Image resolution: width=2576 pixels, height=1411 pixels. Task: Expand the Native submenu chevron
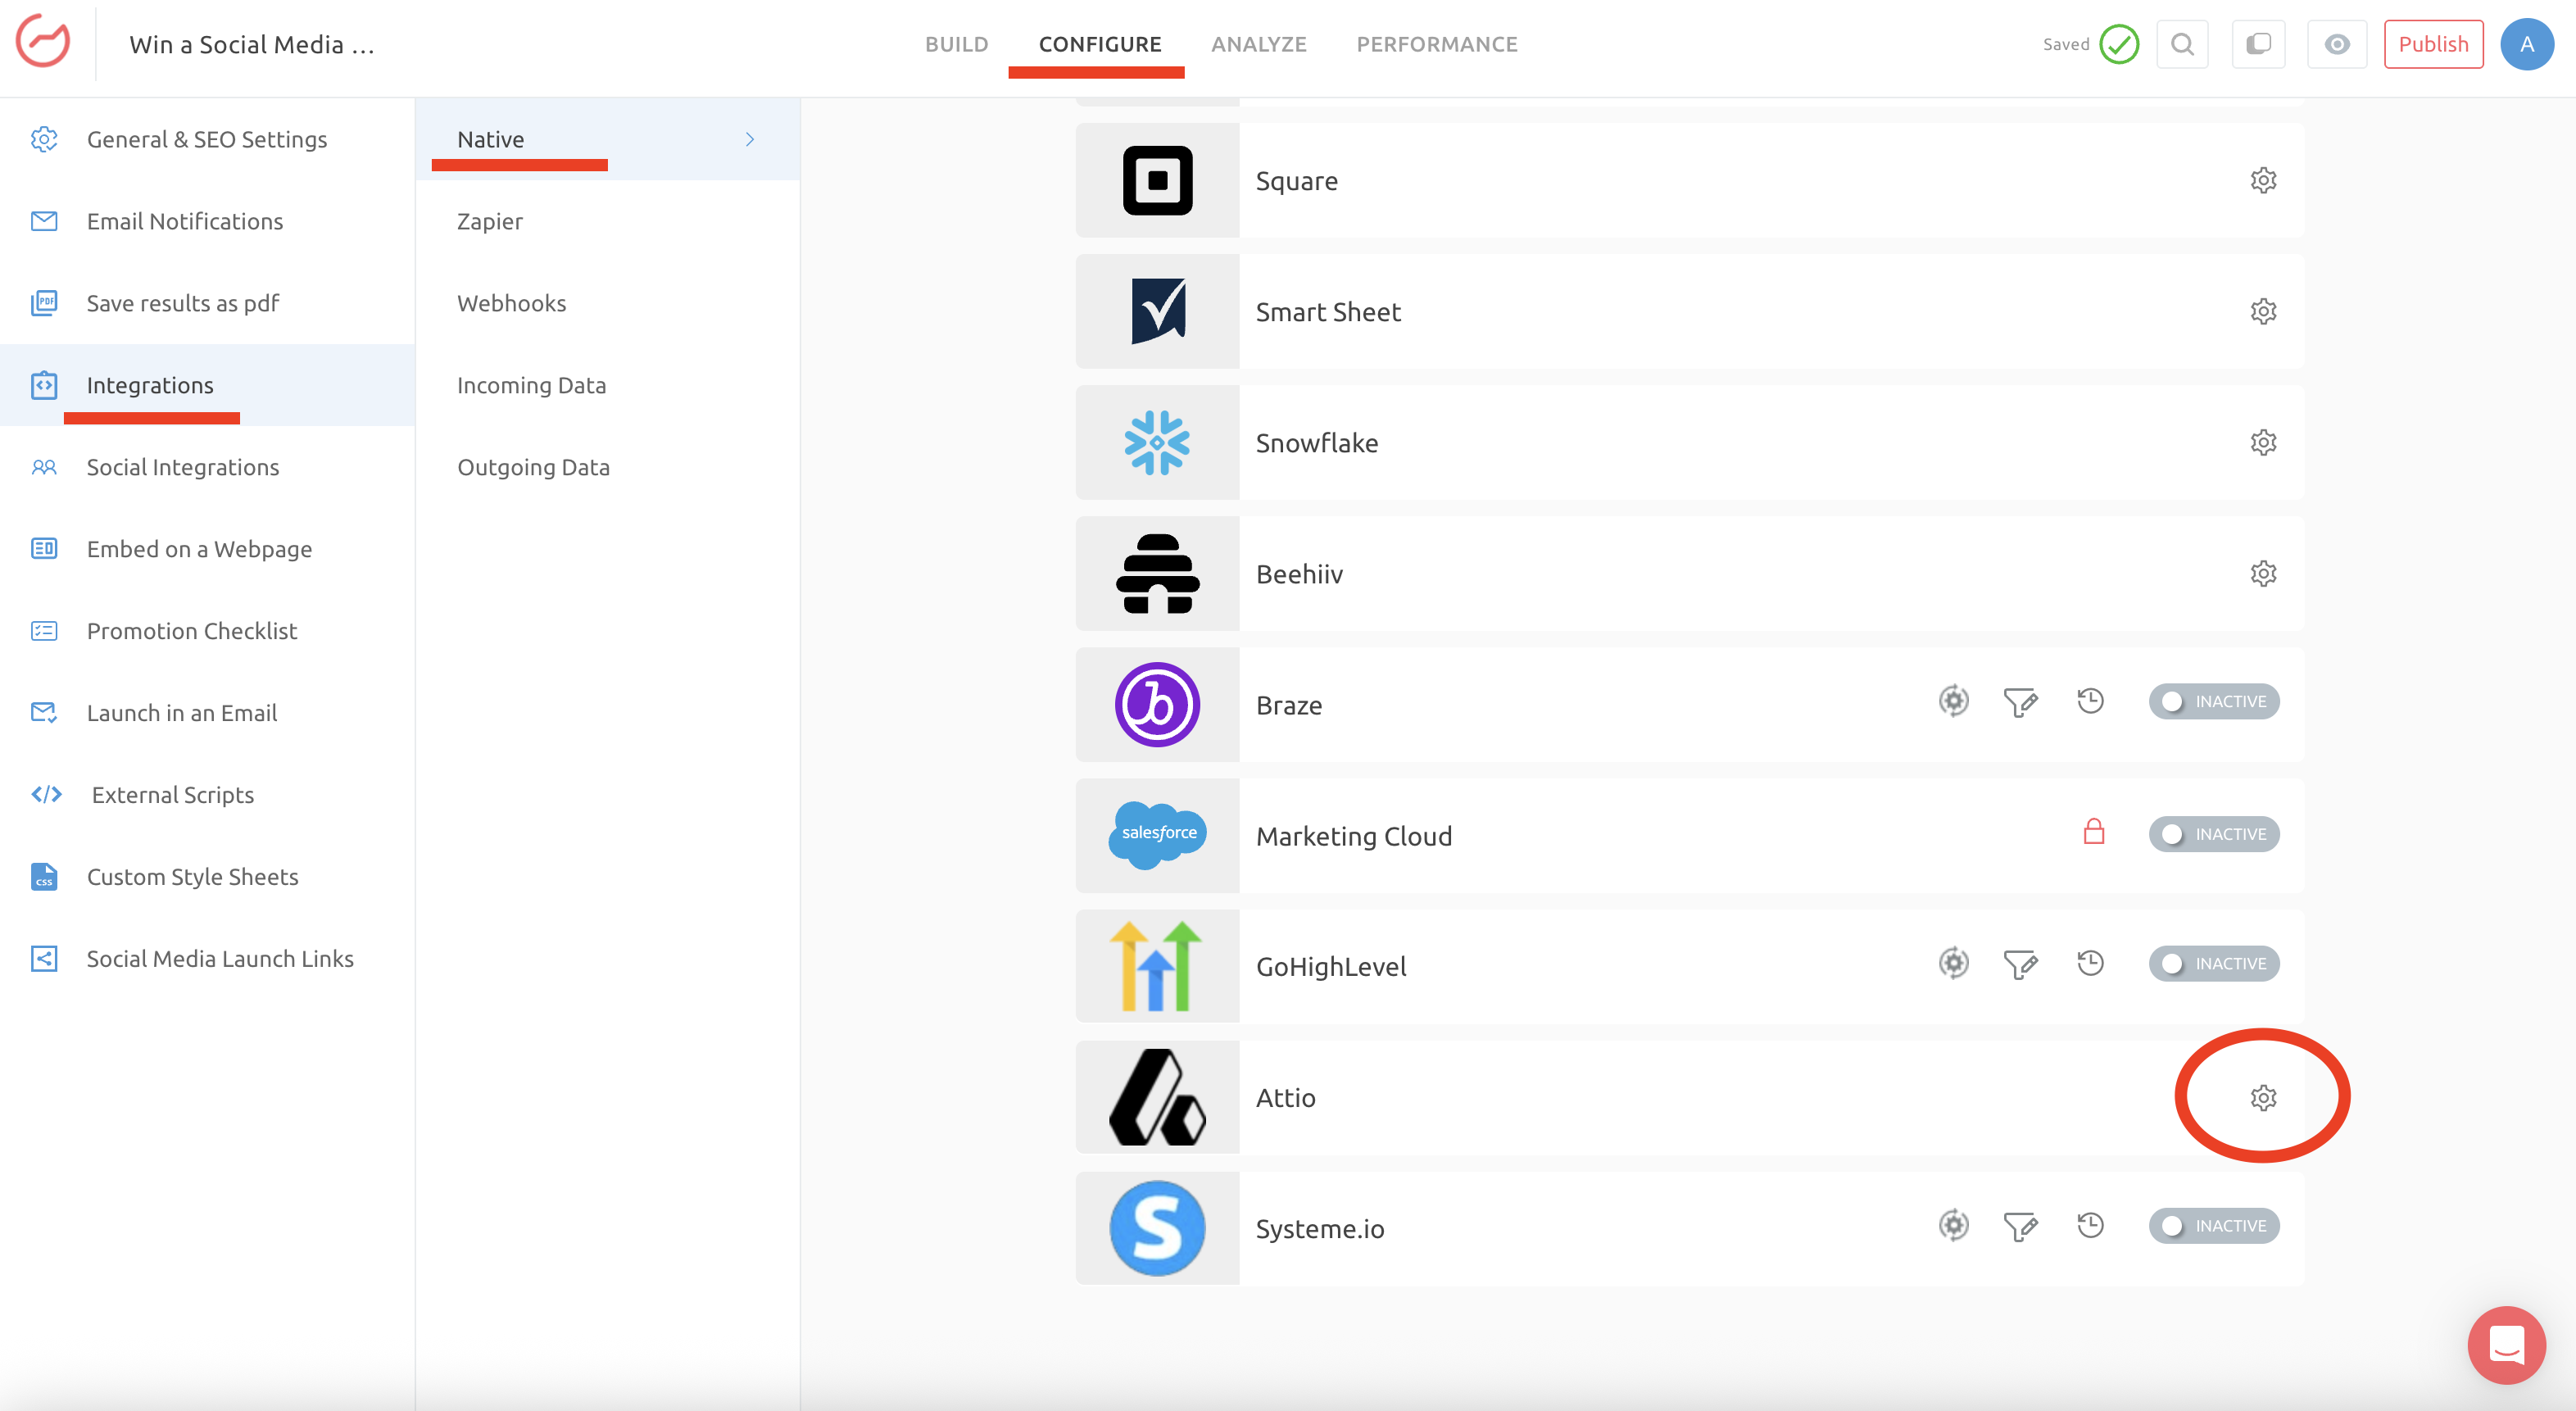pos(750,139)
